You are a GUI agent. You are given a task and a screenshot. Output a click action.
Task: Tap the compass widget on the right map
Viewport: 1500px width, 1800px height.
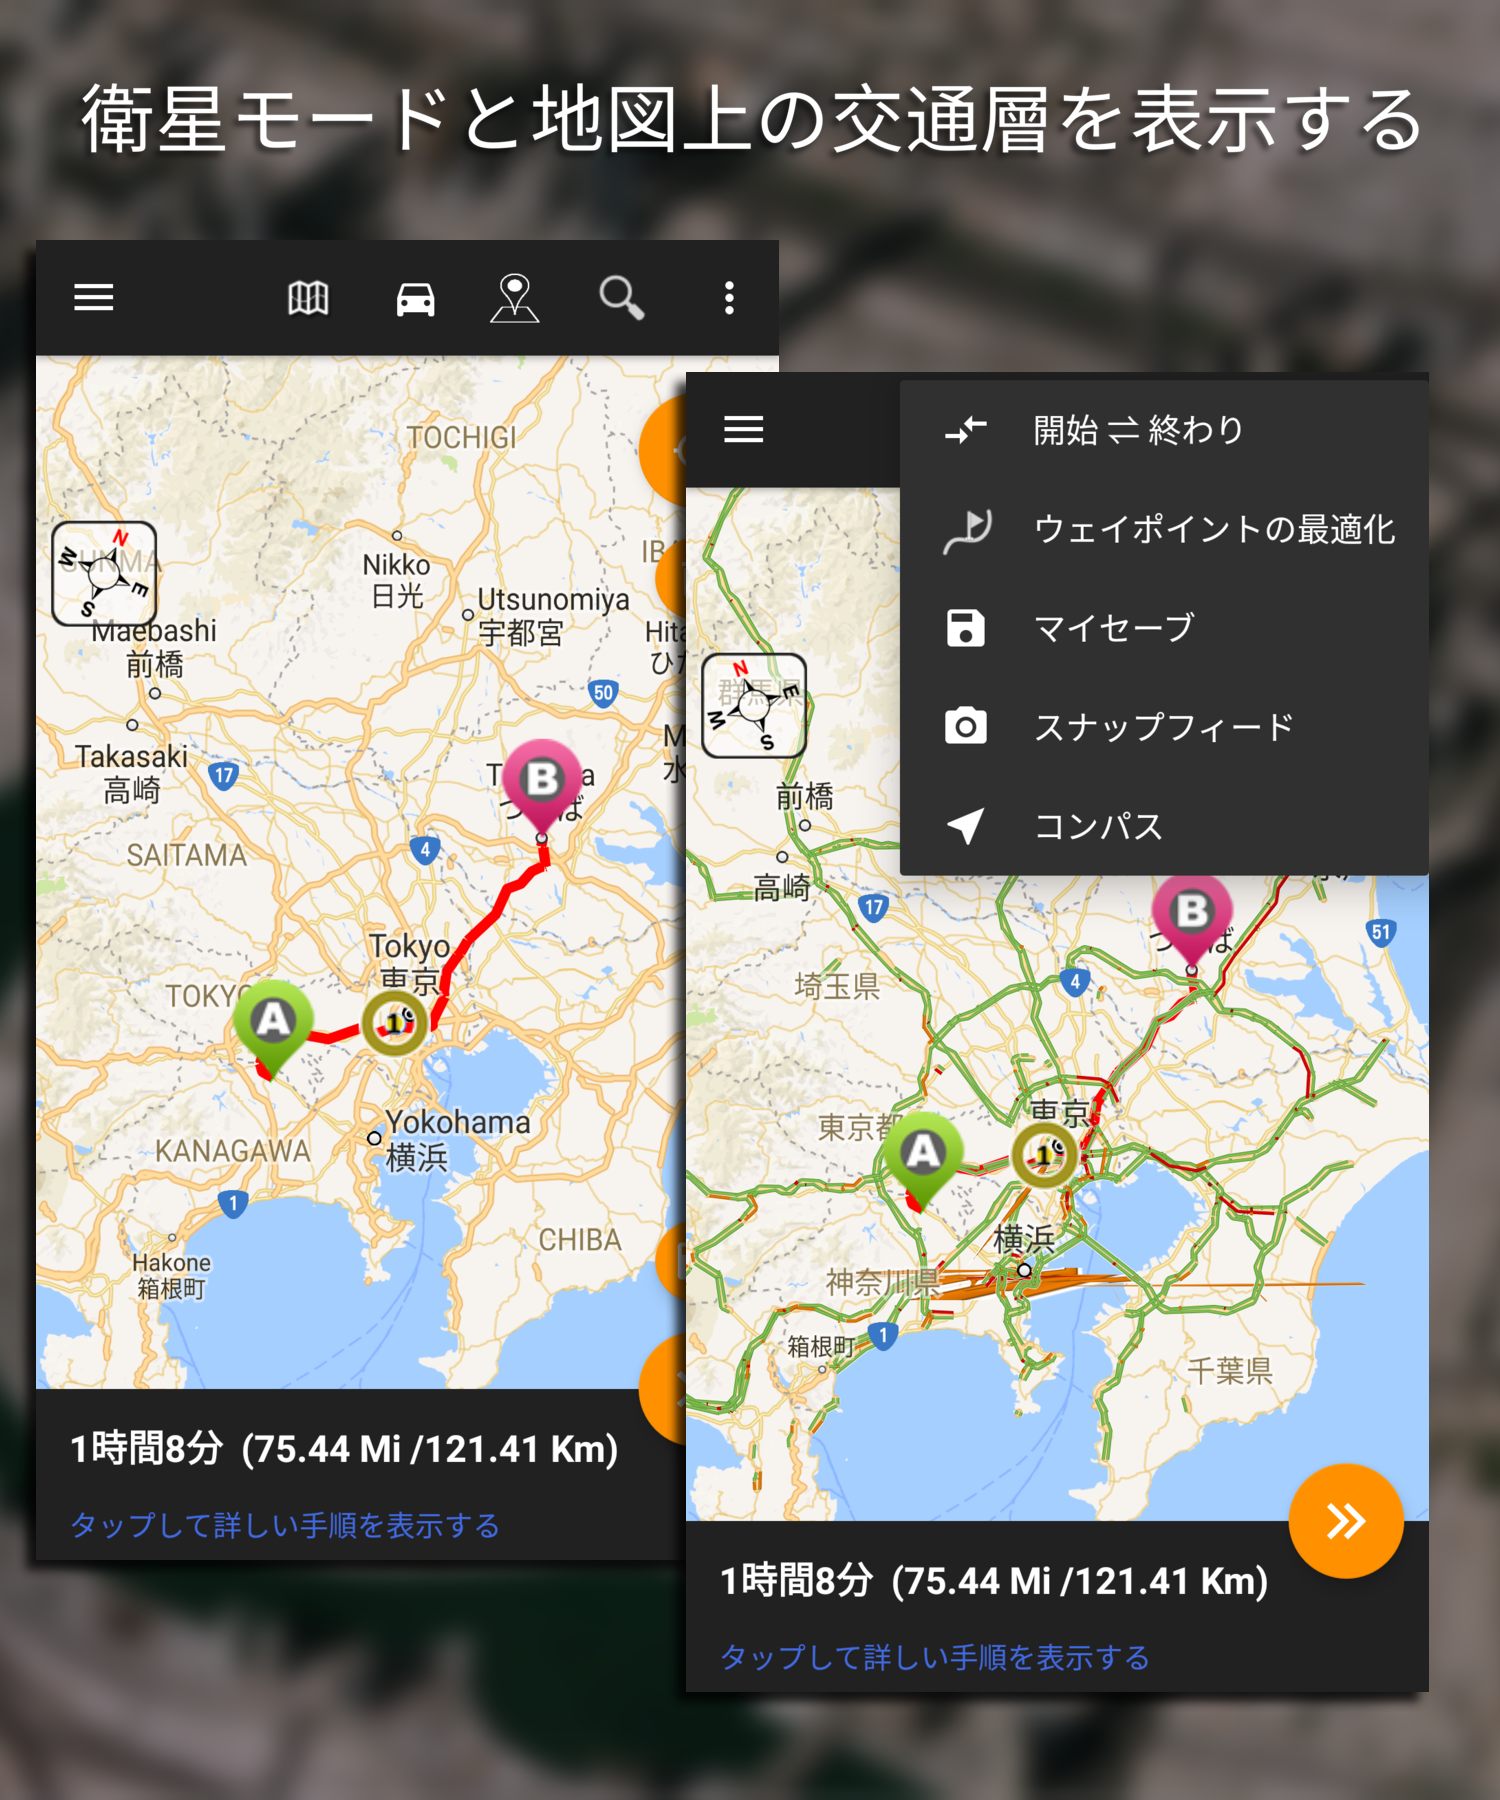click(x=754, y=705)
